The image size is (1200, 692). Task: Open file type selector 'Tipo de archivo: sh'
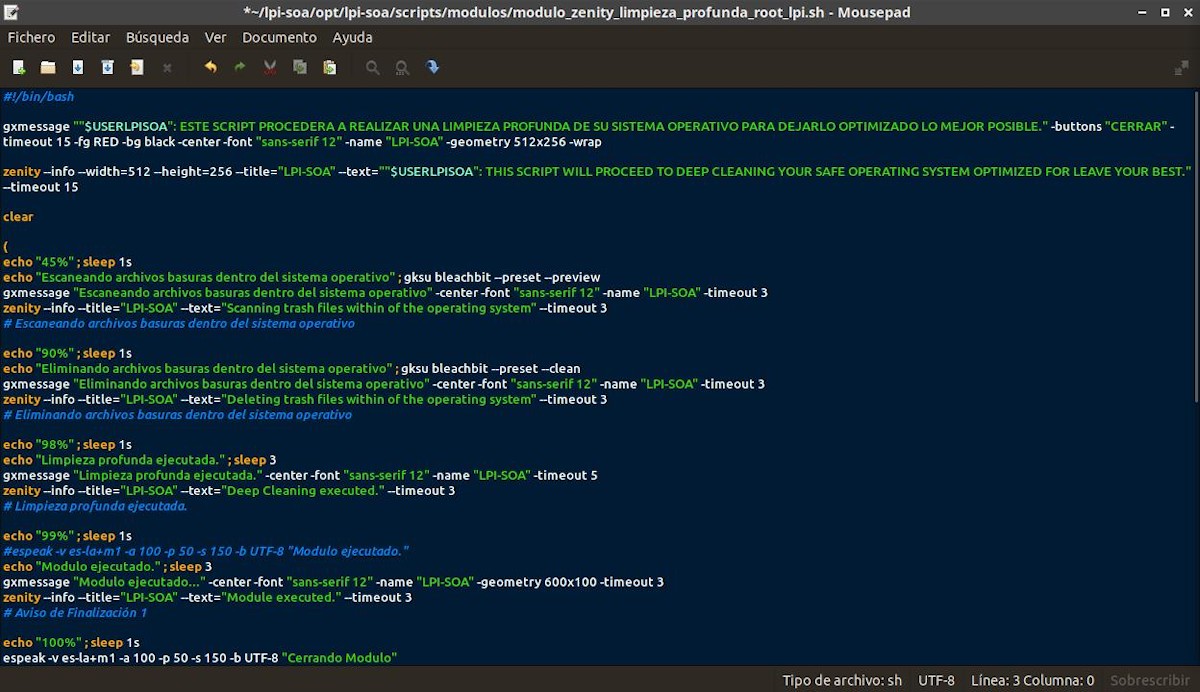click(x=841, y=680)
